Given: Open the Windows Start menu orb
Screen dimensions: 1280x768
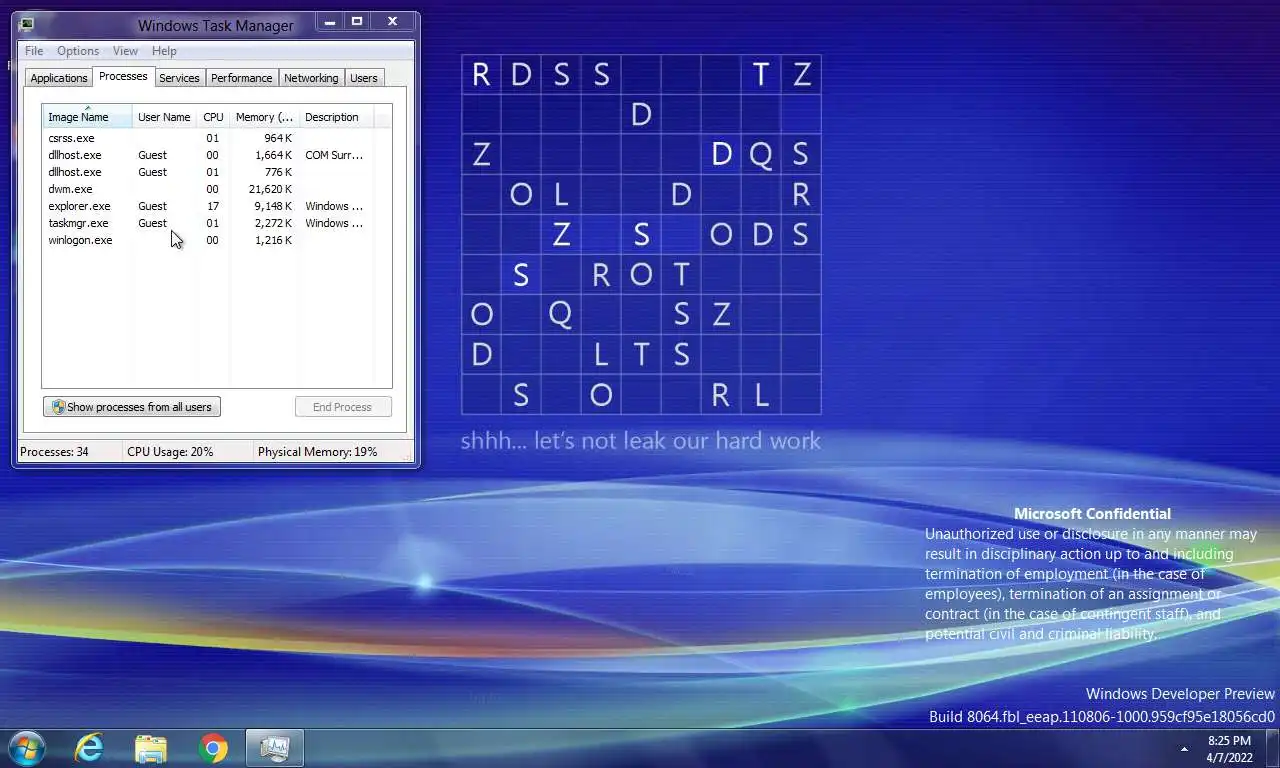Looking at the screenshot, I should 27,748.
